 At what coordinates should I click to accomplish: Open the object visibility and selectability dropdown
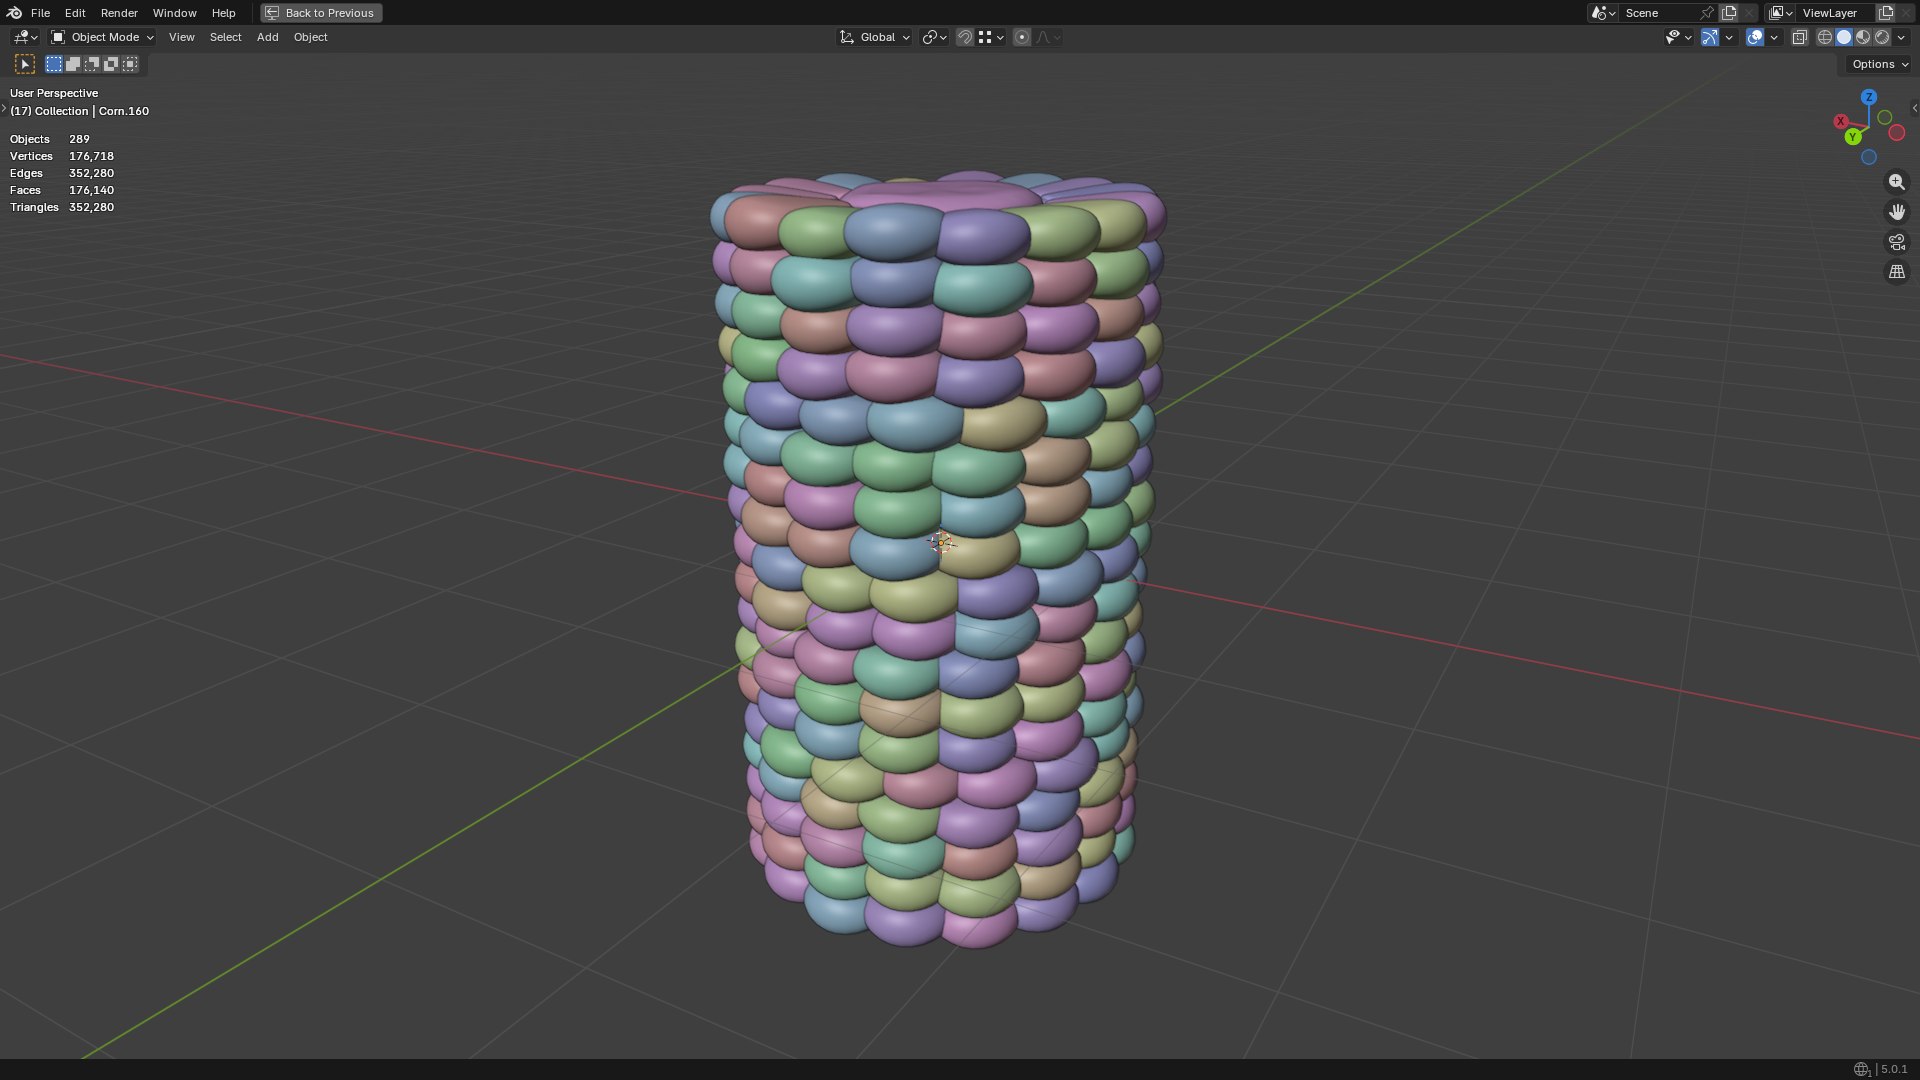1678,37
